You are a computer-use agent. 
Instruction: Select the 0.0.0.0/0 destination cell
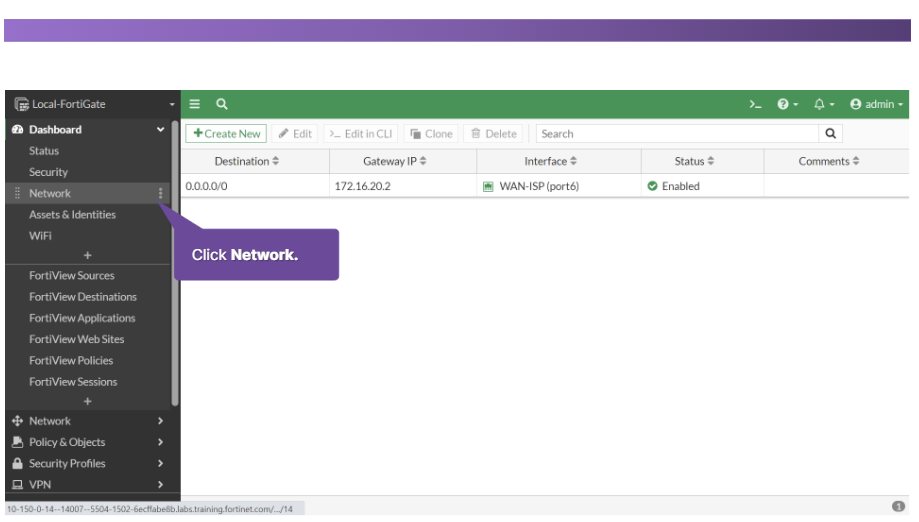[x=255, y=186]
